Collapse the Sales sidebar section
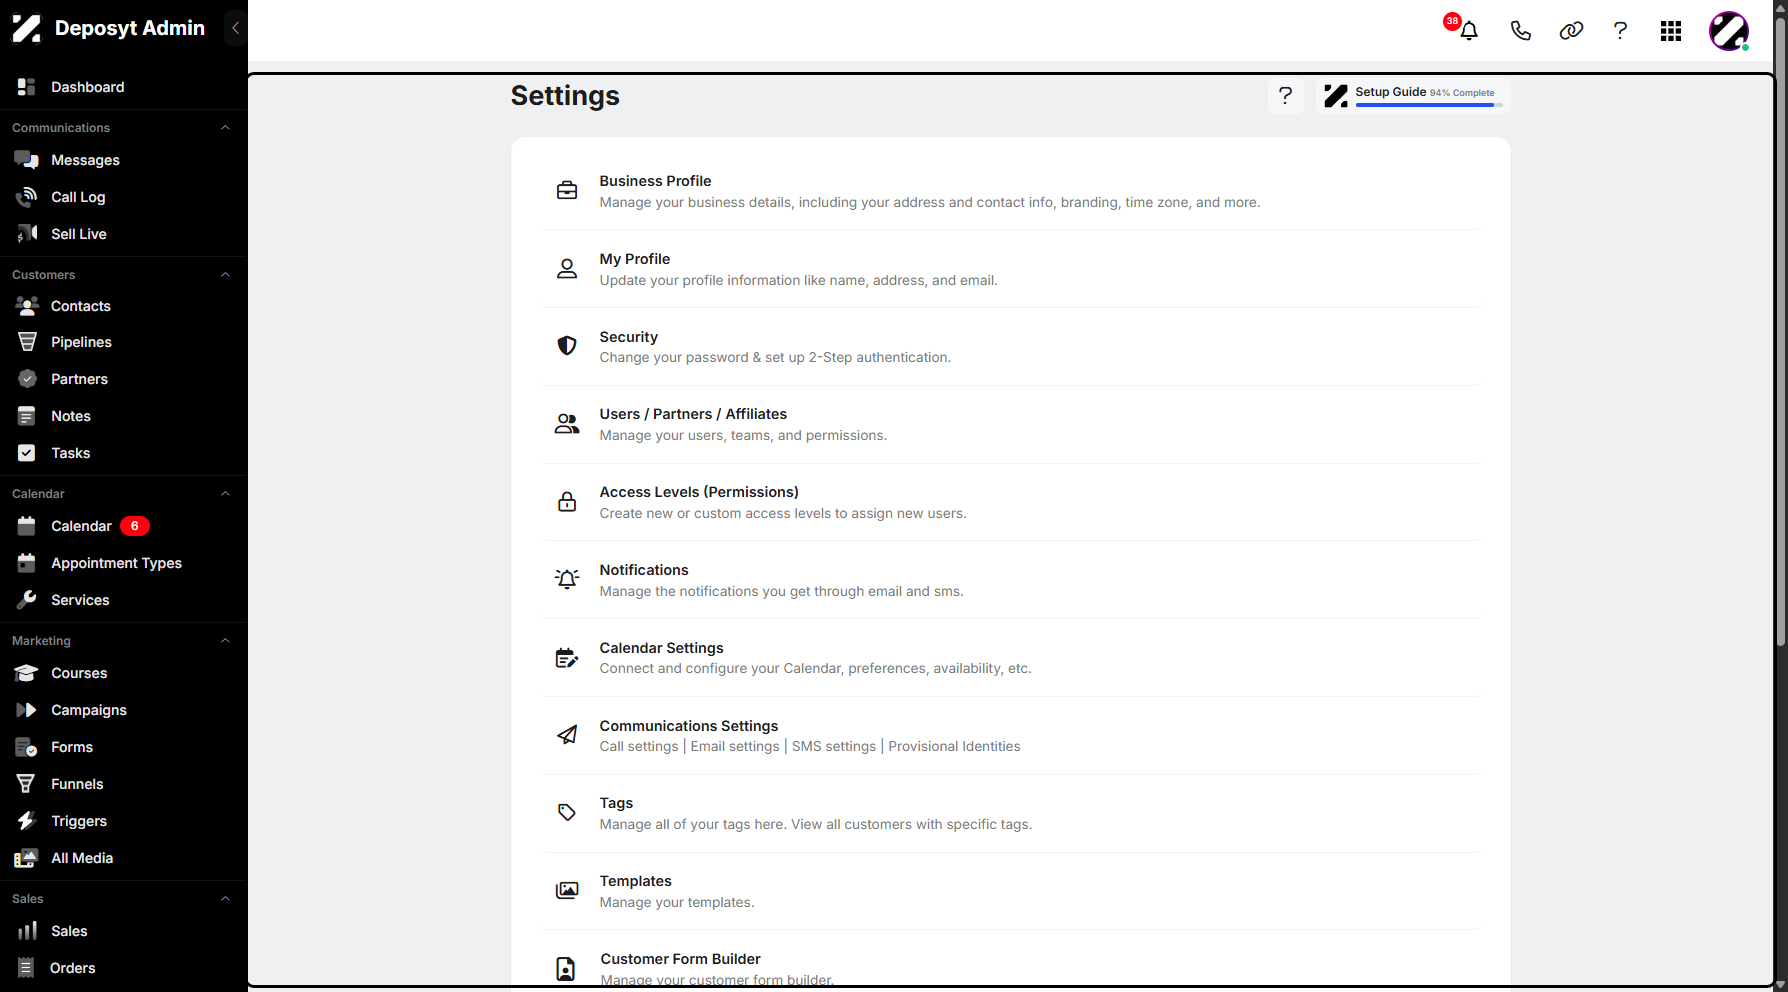The image size is (1788, 992). pyautogui.click(x=225, y=899)
